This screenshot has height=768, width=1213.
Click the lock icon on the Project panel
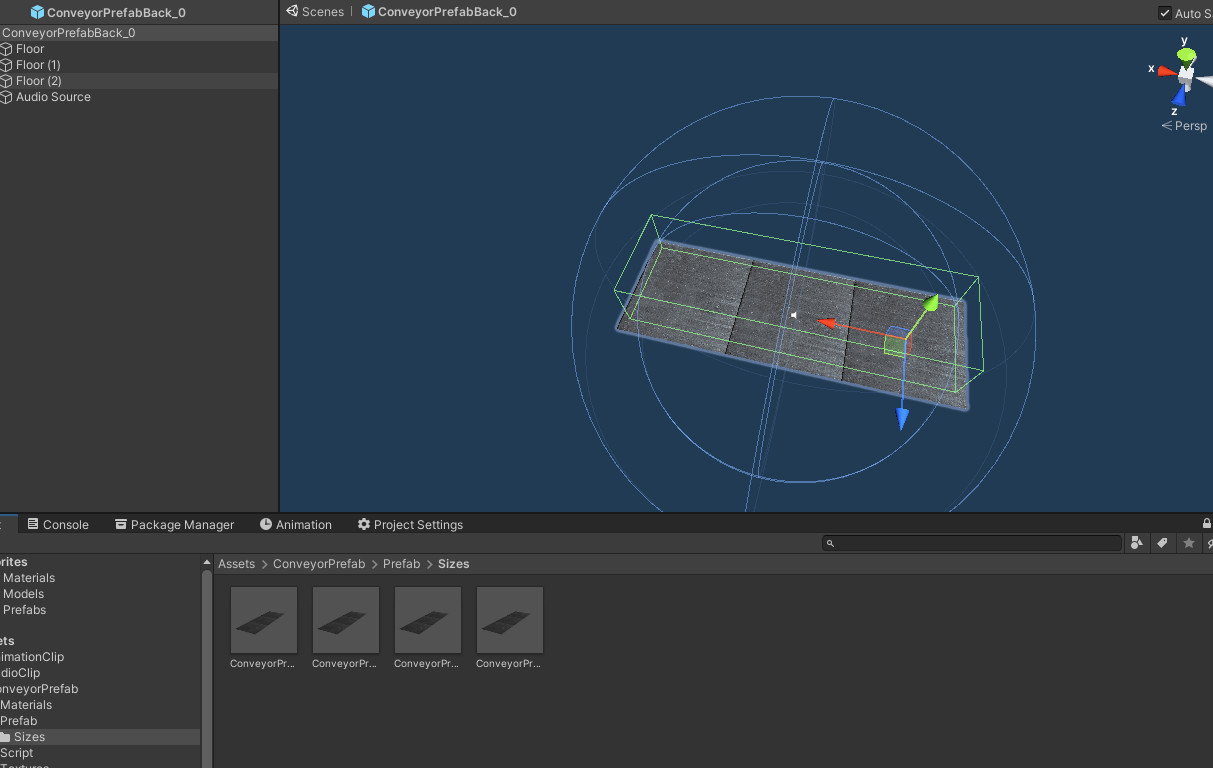(1207, 524)
